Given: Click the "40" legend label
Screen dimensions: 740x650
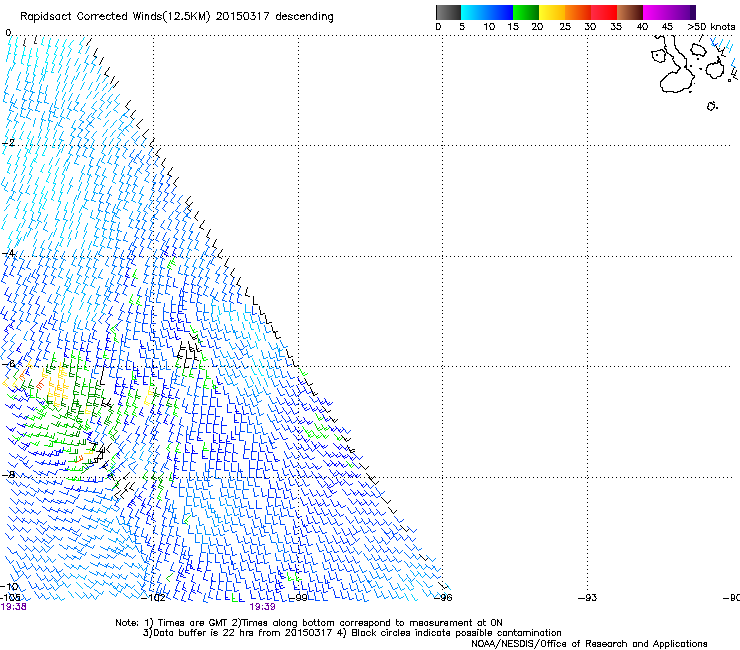Looking at the screenshot, I should tap(642, 27).
